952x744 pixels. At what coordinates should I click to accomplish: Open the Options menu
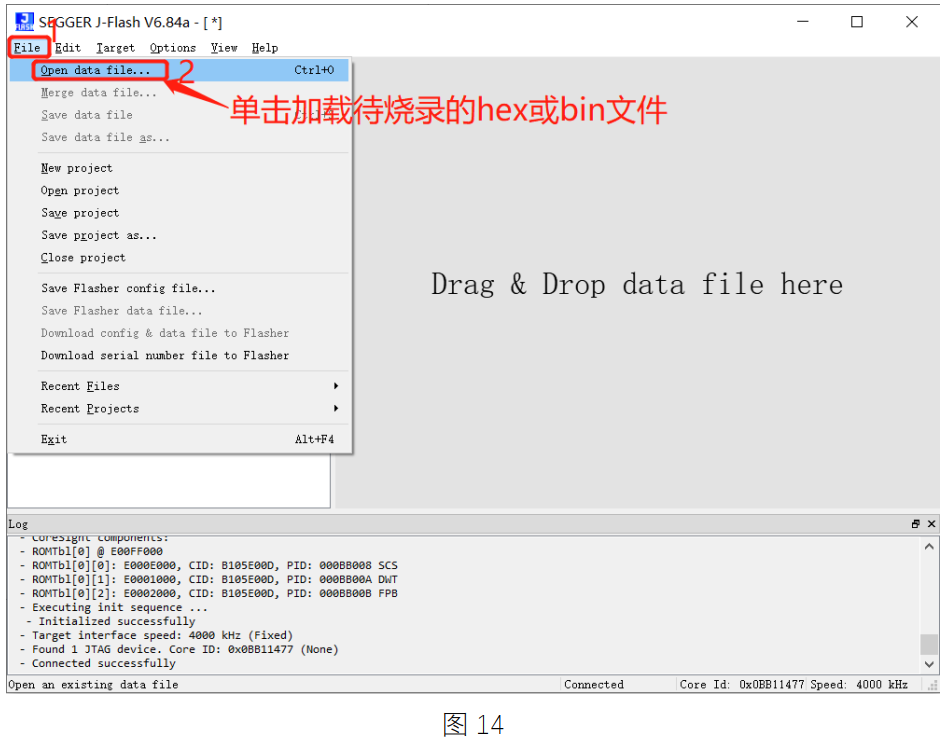point(173,47)
